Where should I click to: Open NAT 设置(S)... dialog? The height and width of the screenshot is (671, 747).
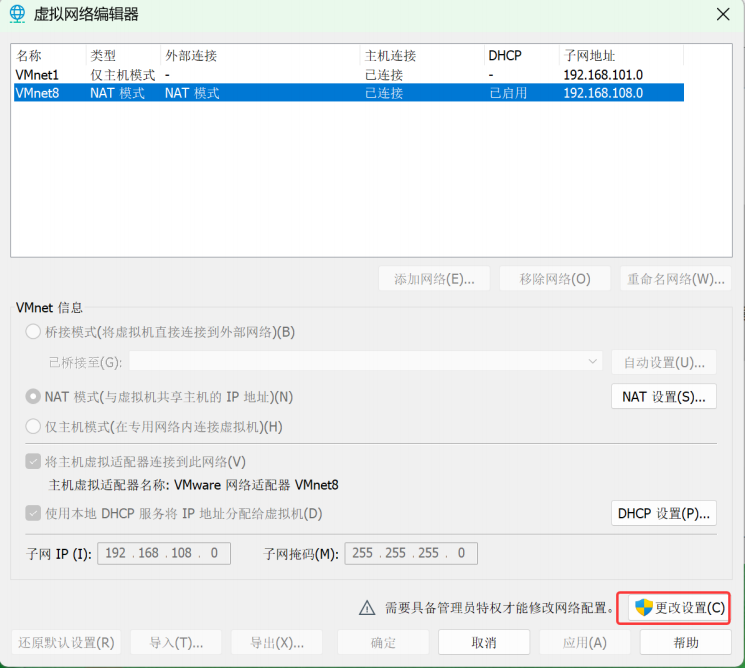[x=664, y=396]
